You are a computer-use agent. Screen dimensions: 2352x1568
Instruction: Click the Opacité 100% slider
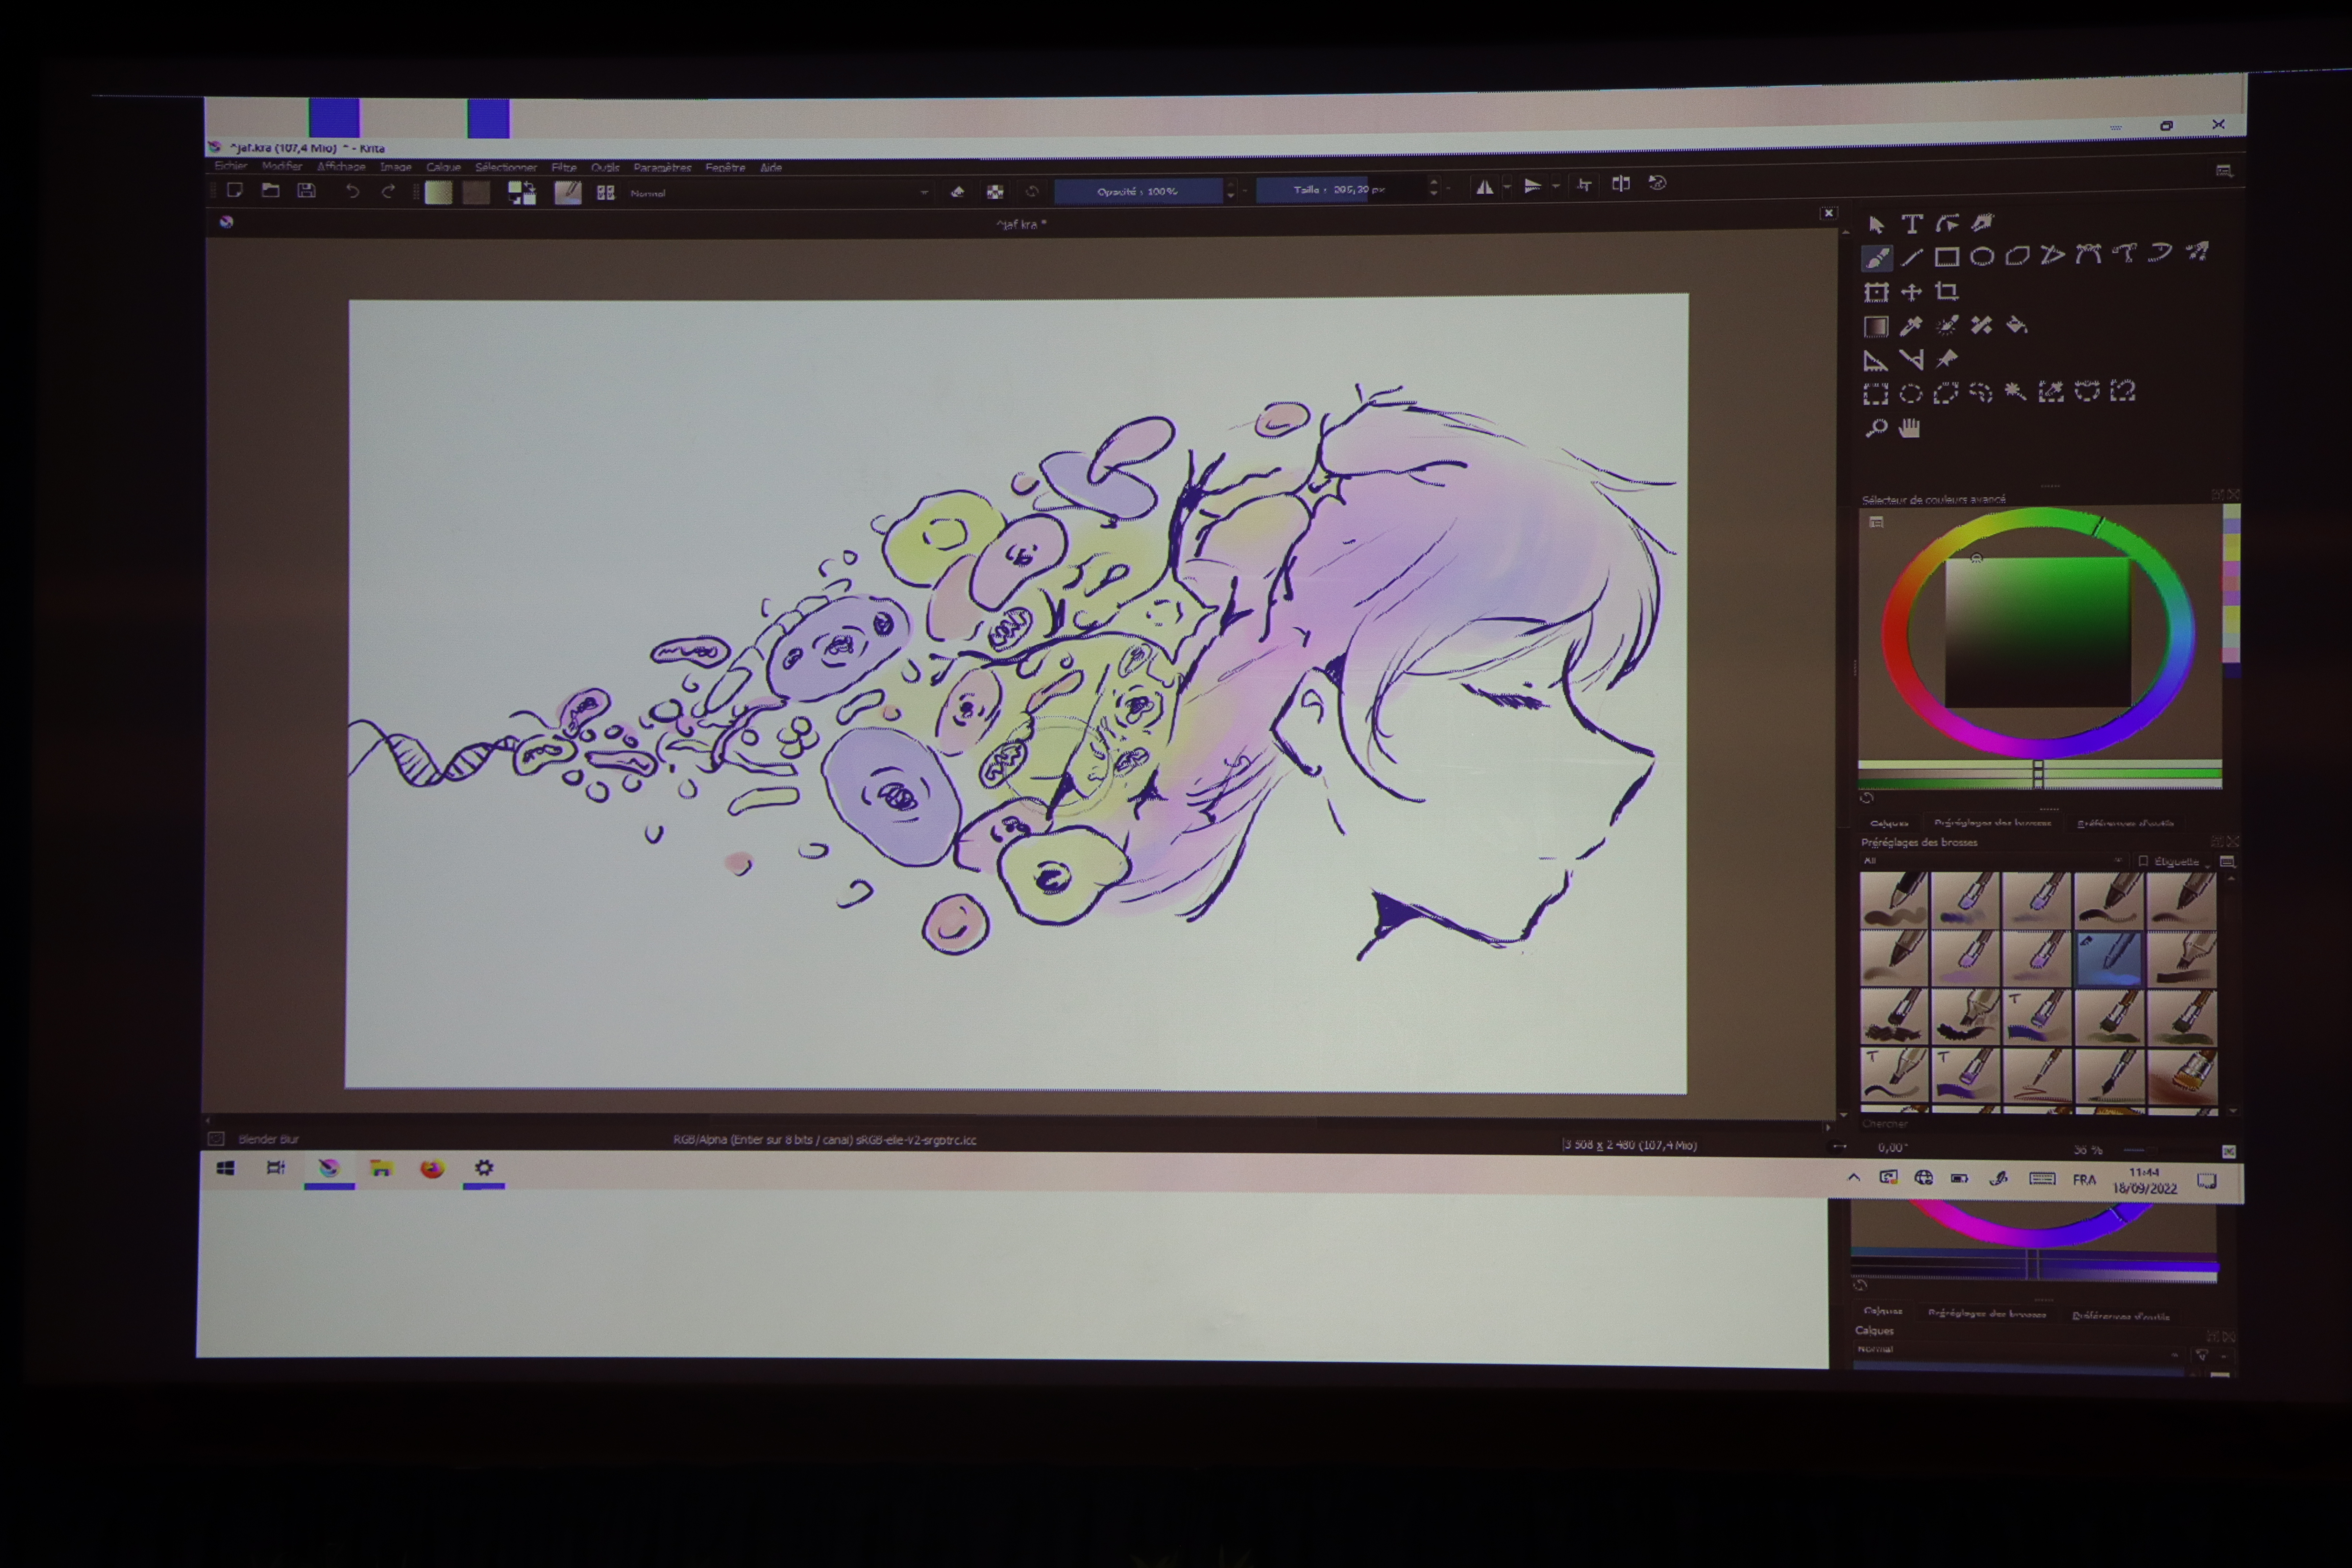point(1138,191)
